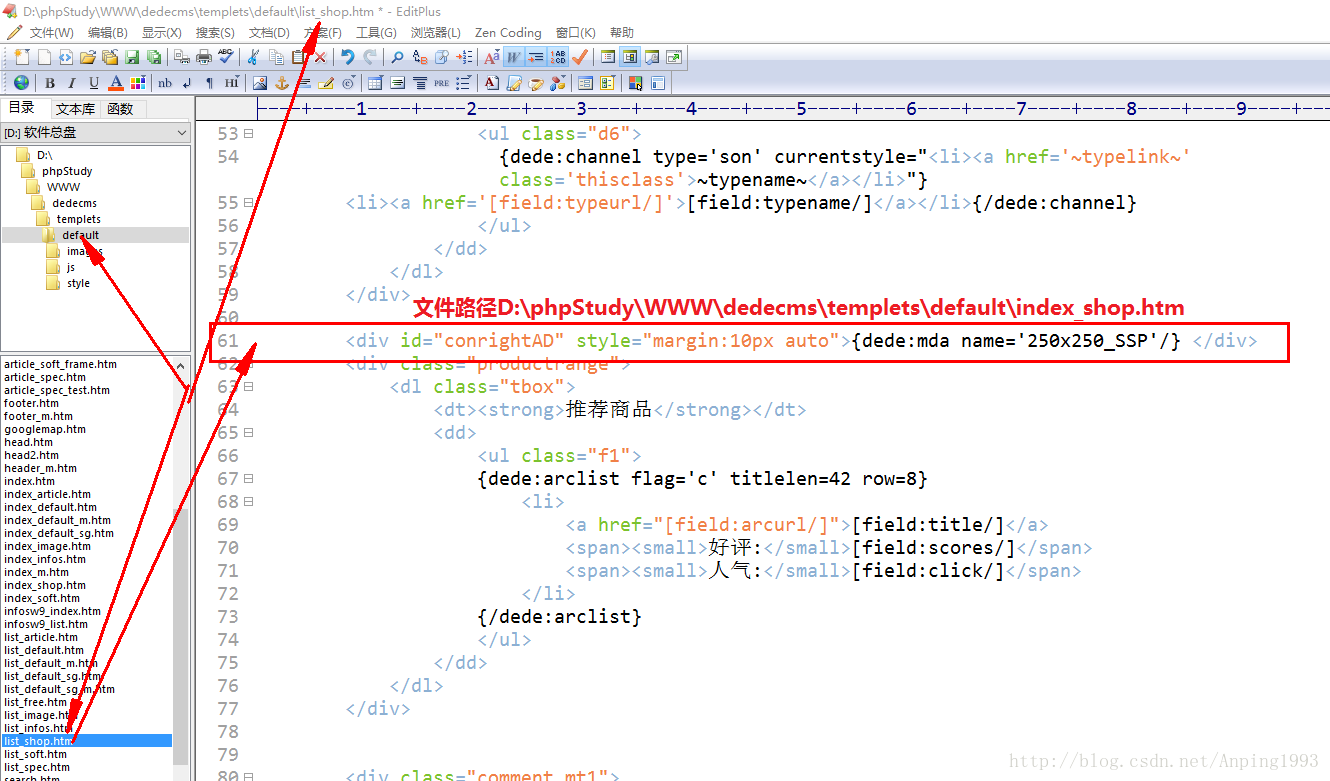
Task: Collapse code fold at line 63
Action: tap(249, 386)
